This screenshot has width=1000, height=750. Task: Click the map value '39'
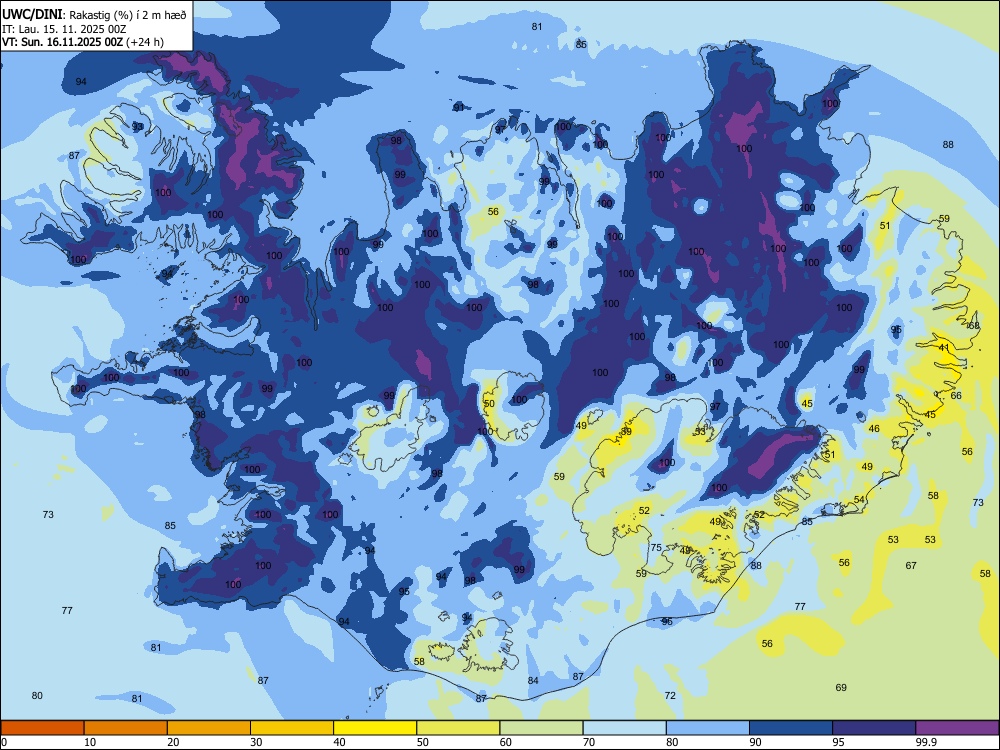click(x=626, y=431)
